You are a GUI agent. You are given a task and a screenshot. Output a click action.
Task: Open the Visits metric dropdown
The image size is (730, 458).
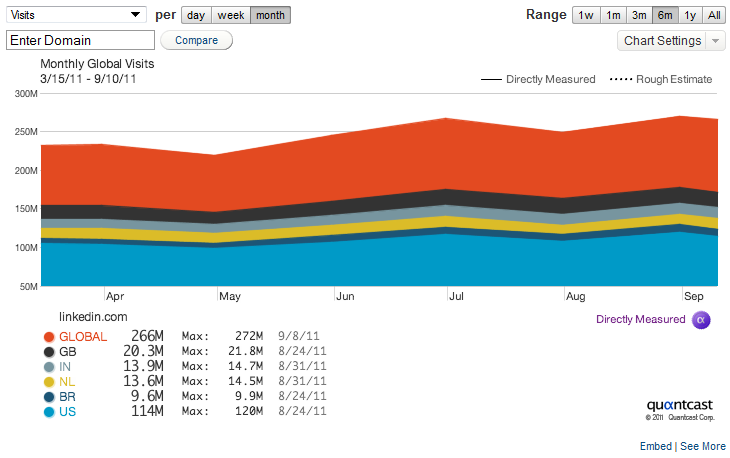[76, 15]
